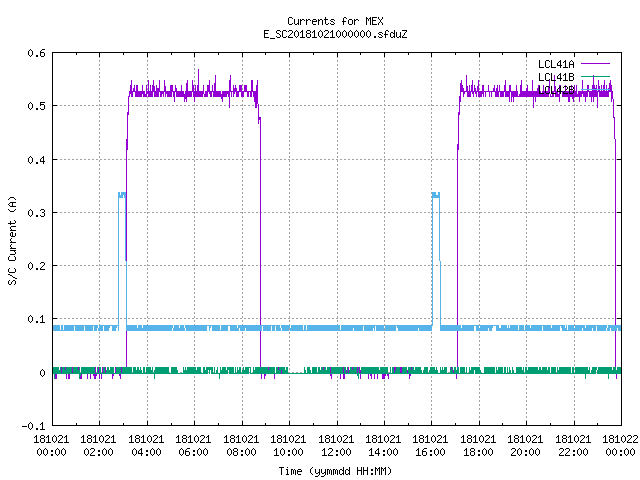Click the LCL42B legend label

[x=556, y=90]
